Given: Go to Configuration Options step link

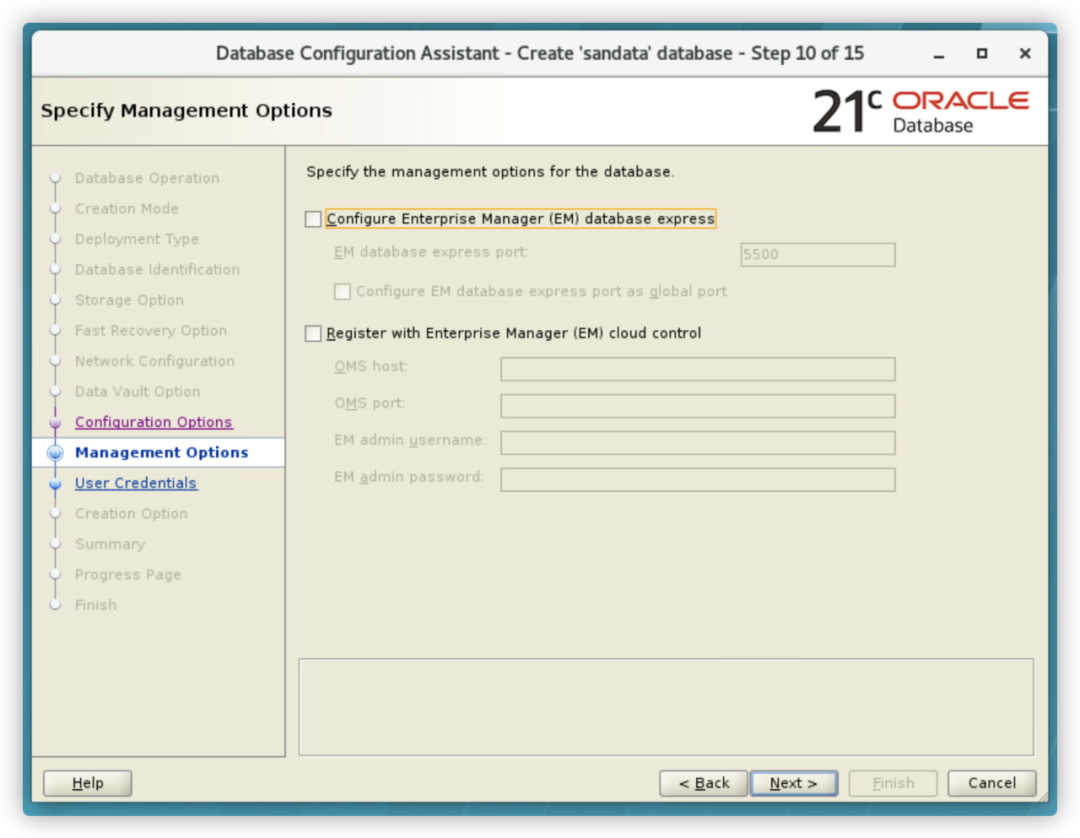Looking at the screenshot, I should [154, 422].
